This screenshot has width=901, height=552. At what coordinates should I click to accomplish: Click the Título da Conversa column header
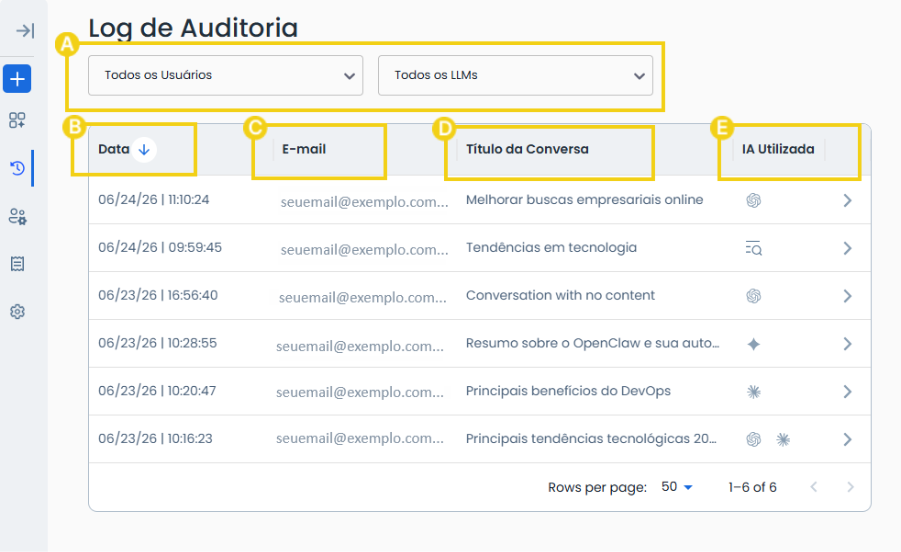[527, 149]
